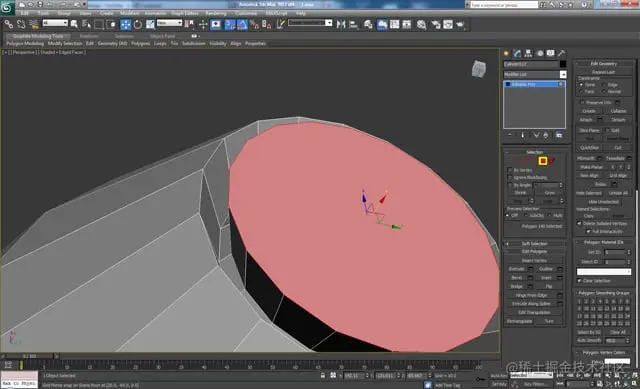Screen dimensions: 640x389
Task: Collapse the Edit Polygons rollout
Action: point(534,251)
